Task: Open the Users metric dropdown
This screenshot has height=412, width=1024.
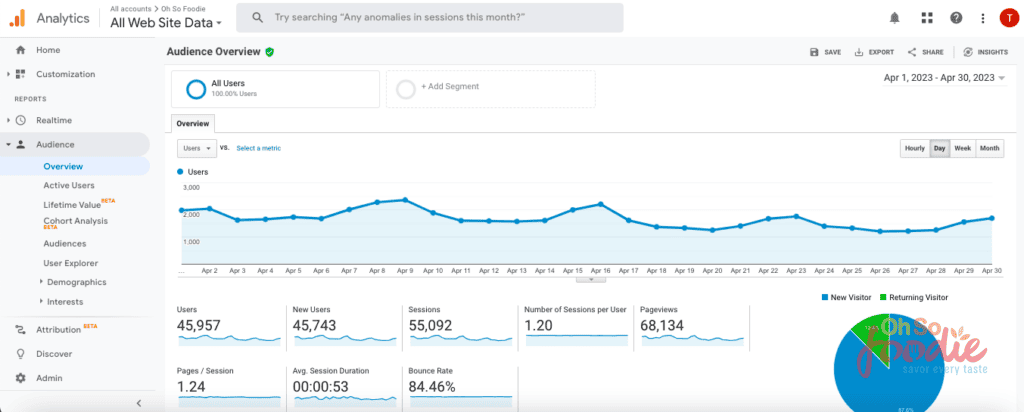Action: tap(197, 148)
